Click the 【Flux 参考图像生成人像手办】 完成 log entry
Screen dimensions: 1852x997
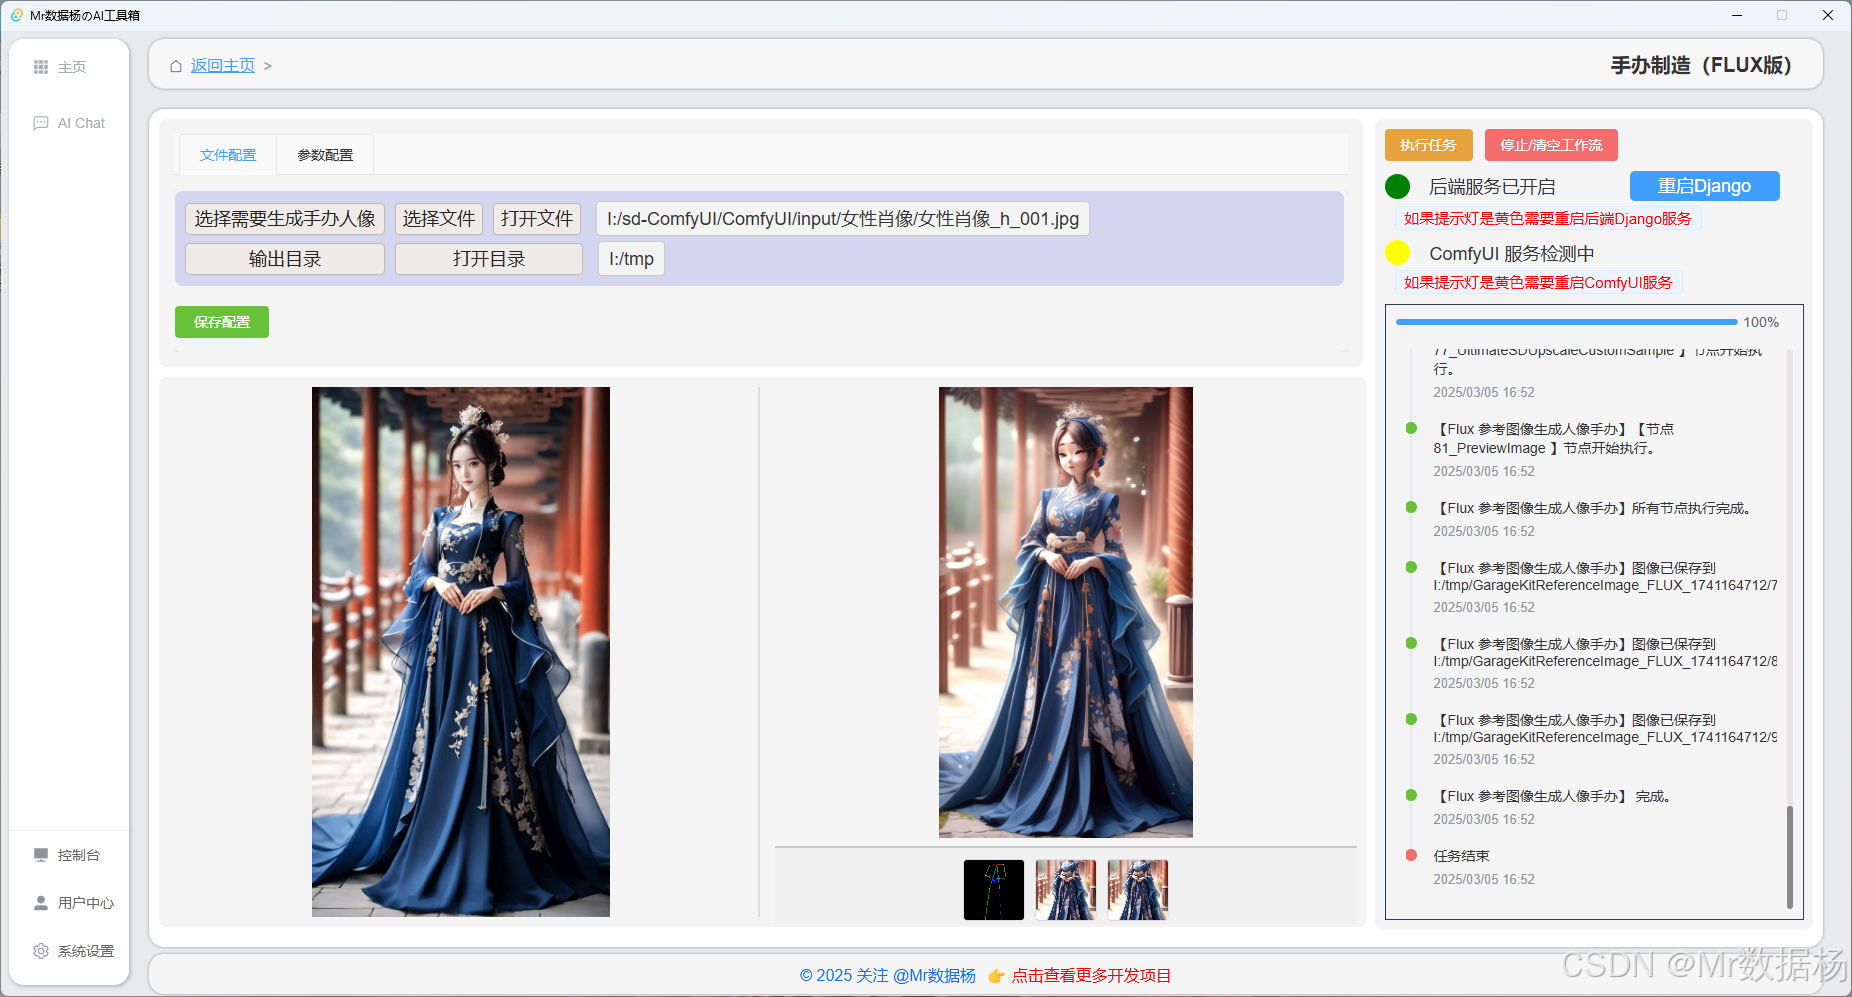click(x=1553, y=796)
